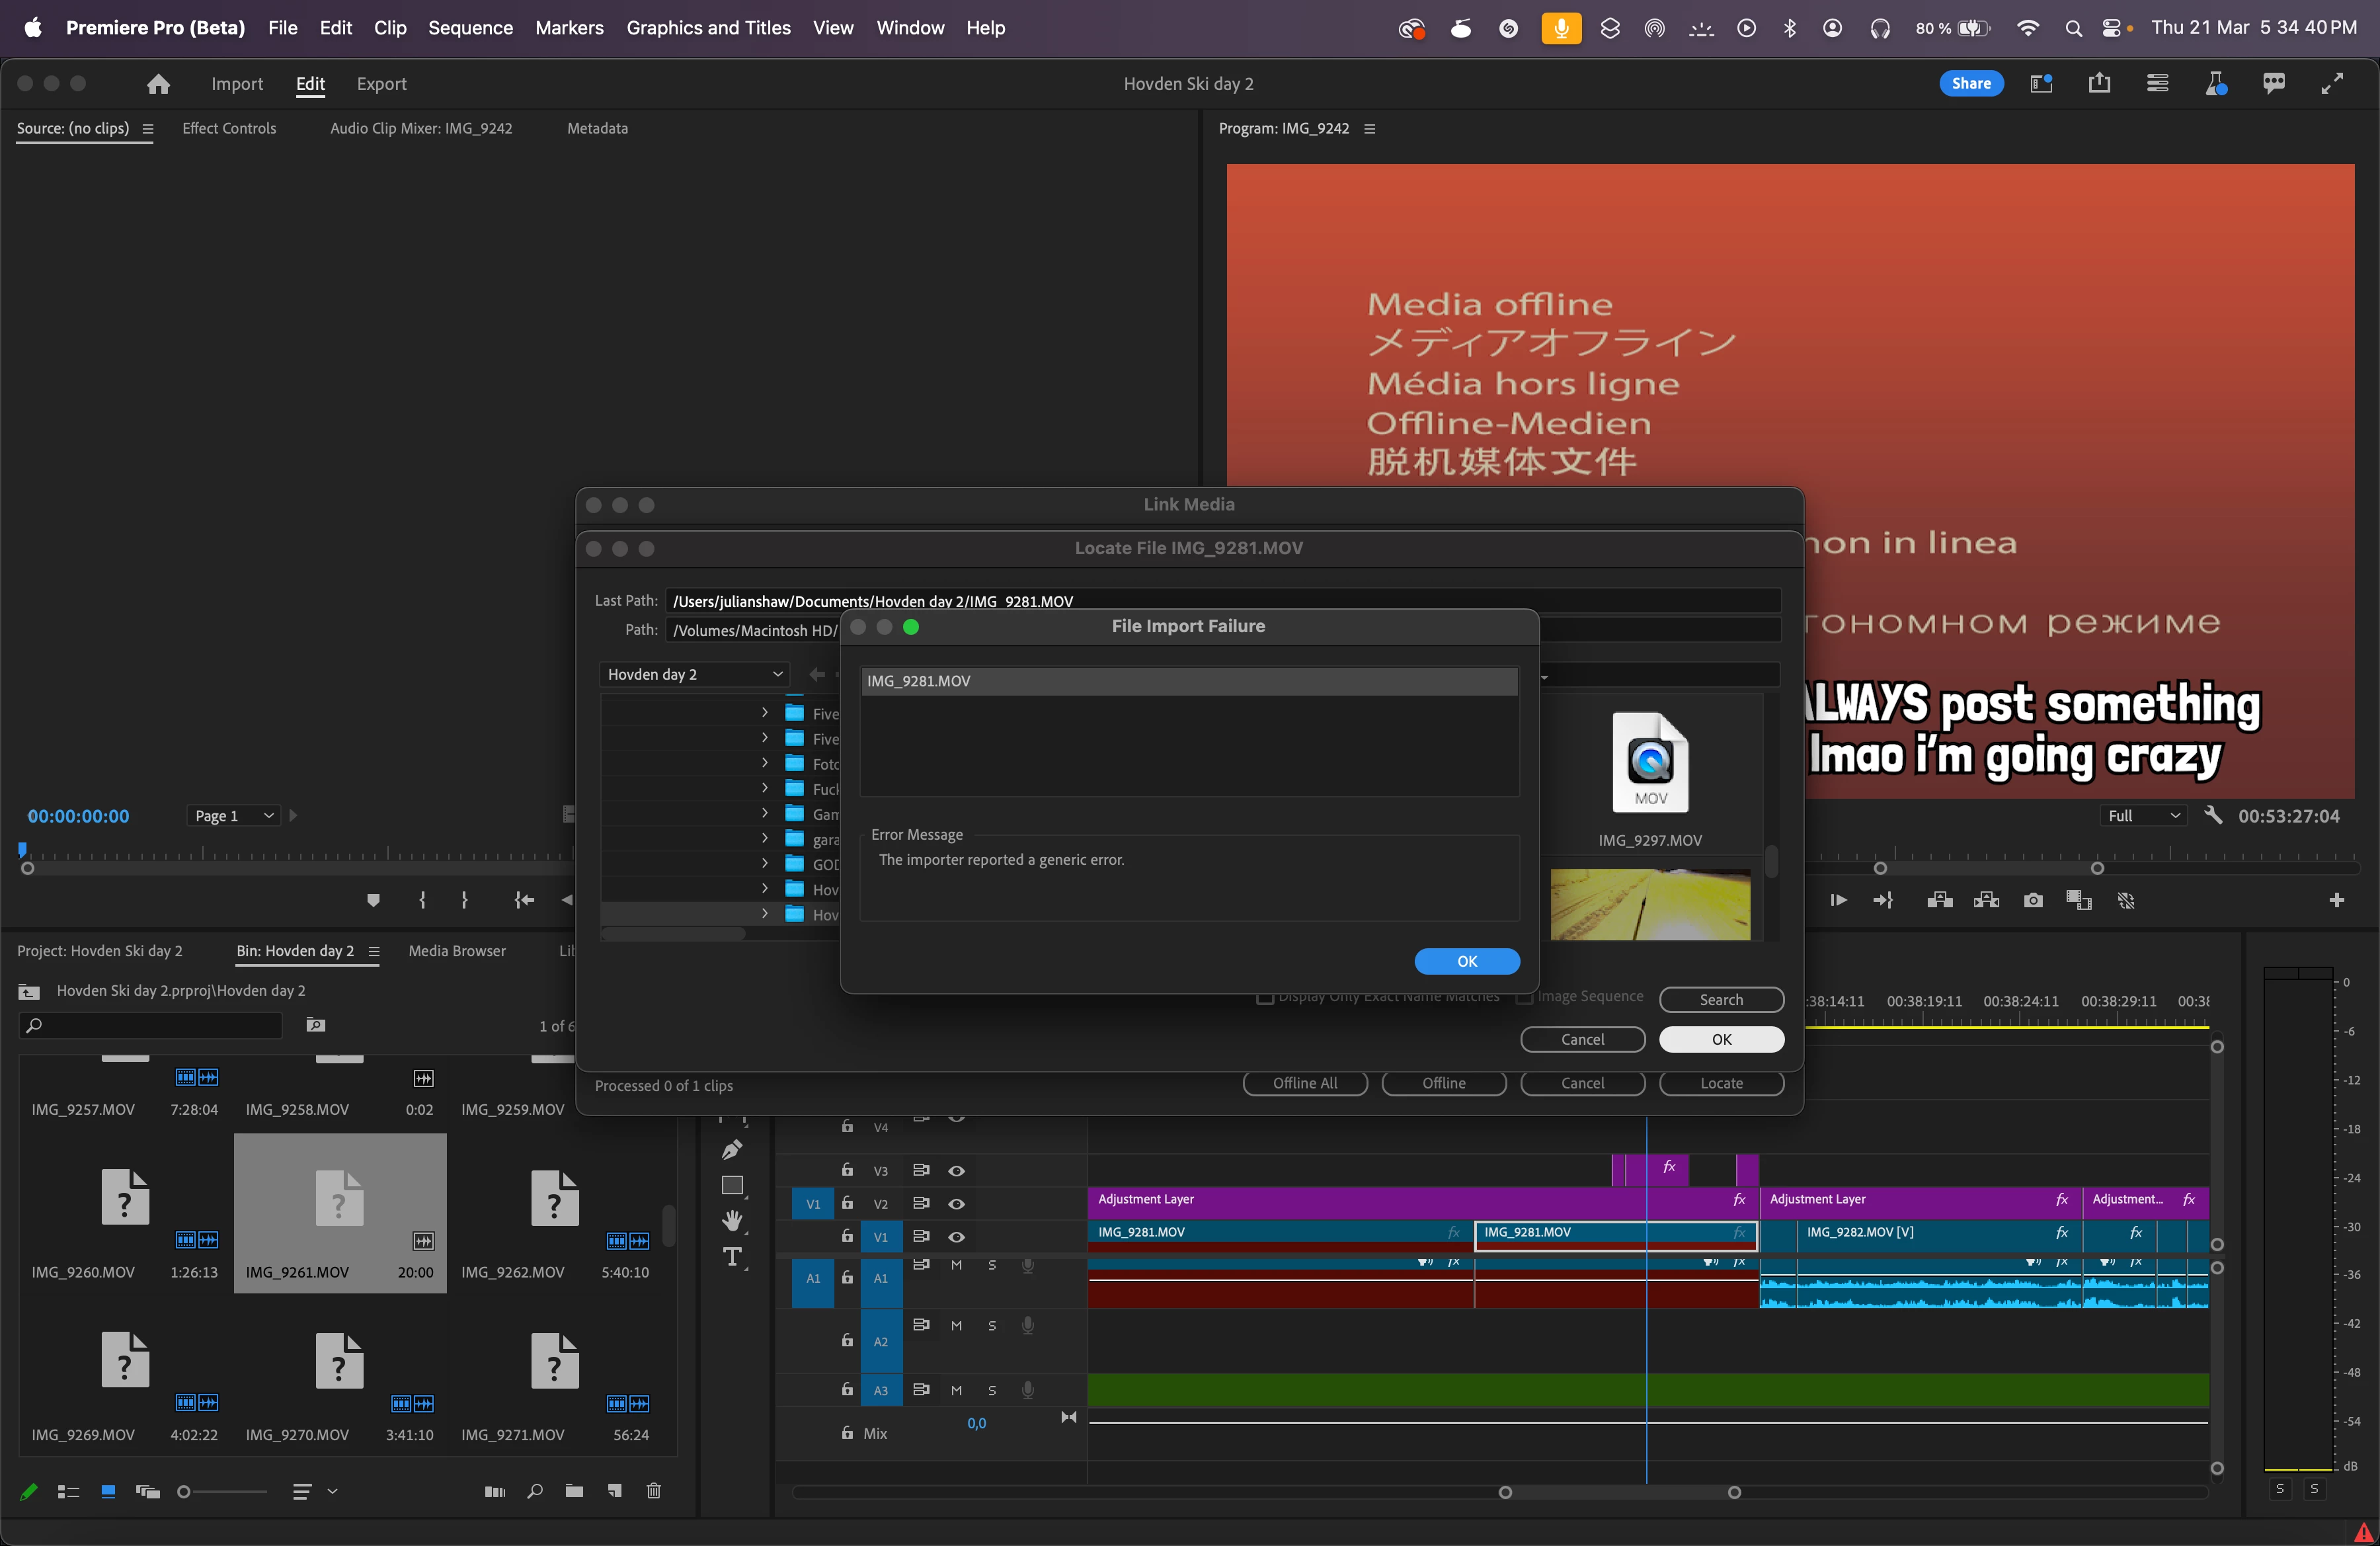Expand the GOD folder in tree

[765, 863]
